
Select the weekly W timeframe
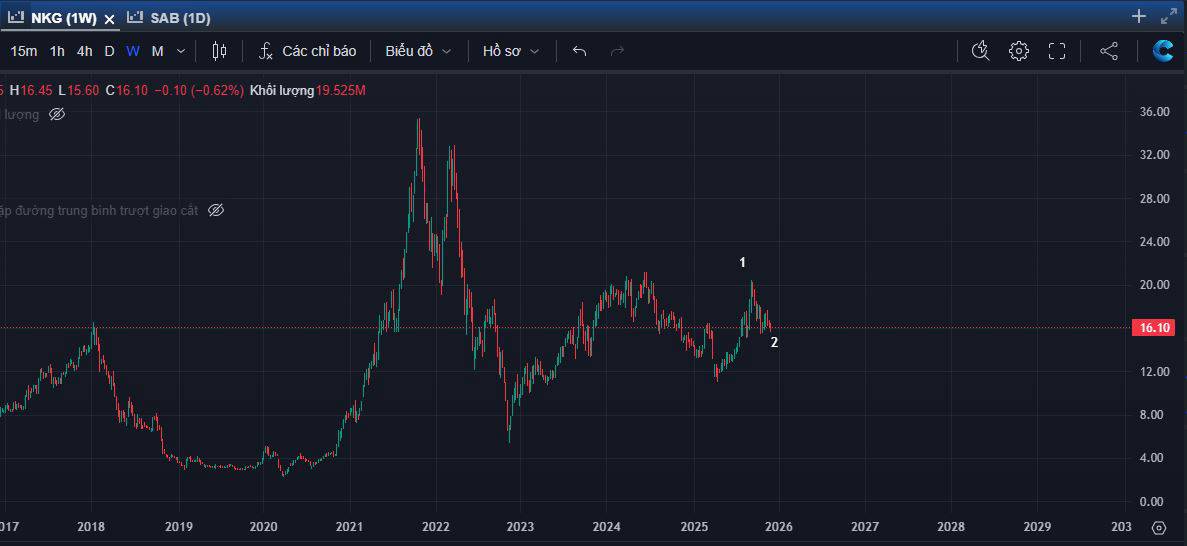(133, 51)
